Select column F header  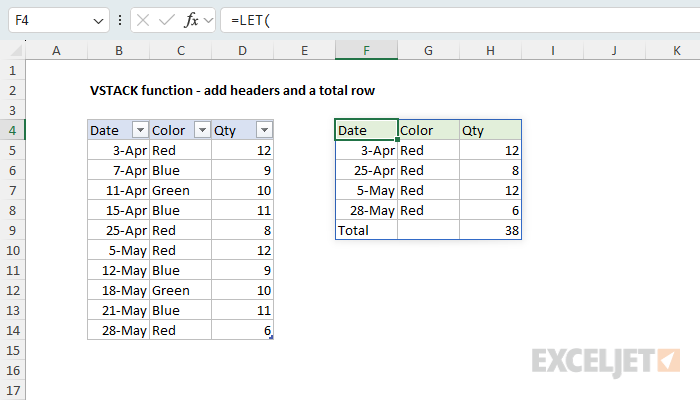click(367, 50)
